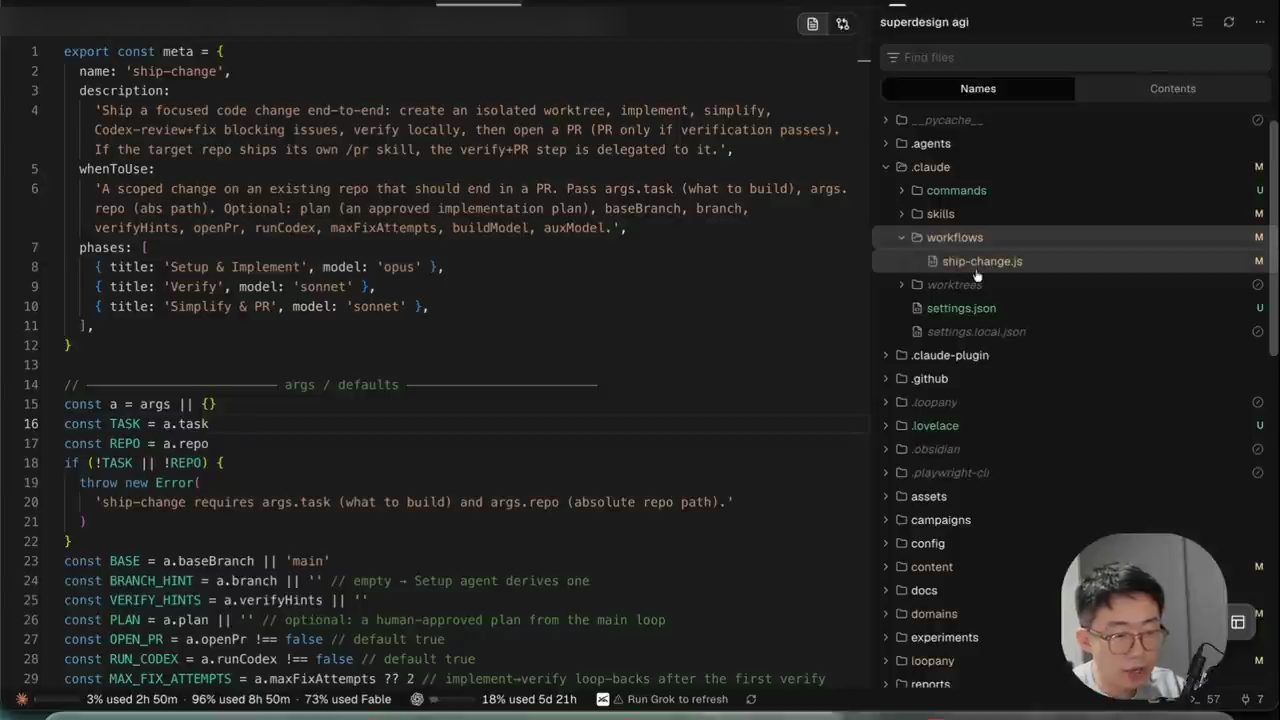Click the layout panel icon beside webcam

tap(1238, 622)
